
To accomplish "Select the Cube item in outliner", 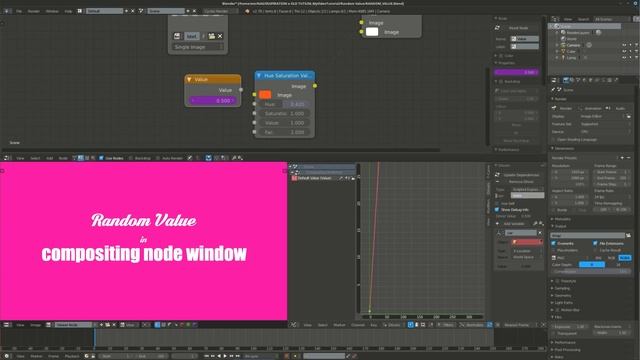I will pos(571,51).
